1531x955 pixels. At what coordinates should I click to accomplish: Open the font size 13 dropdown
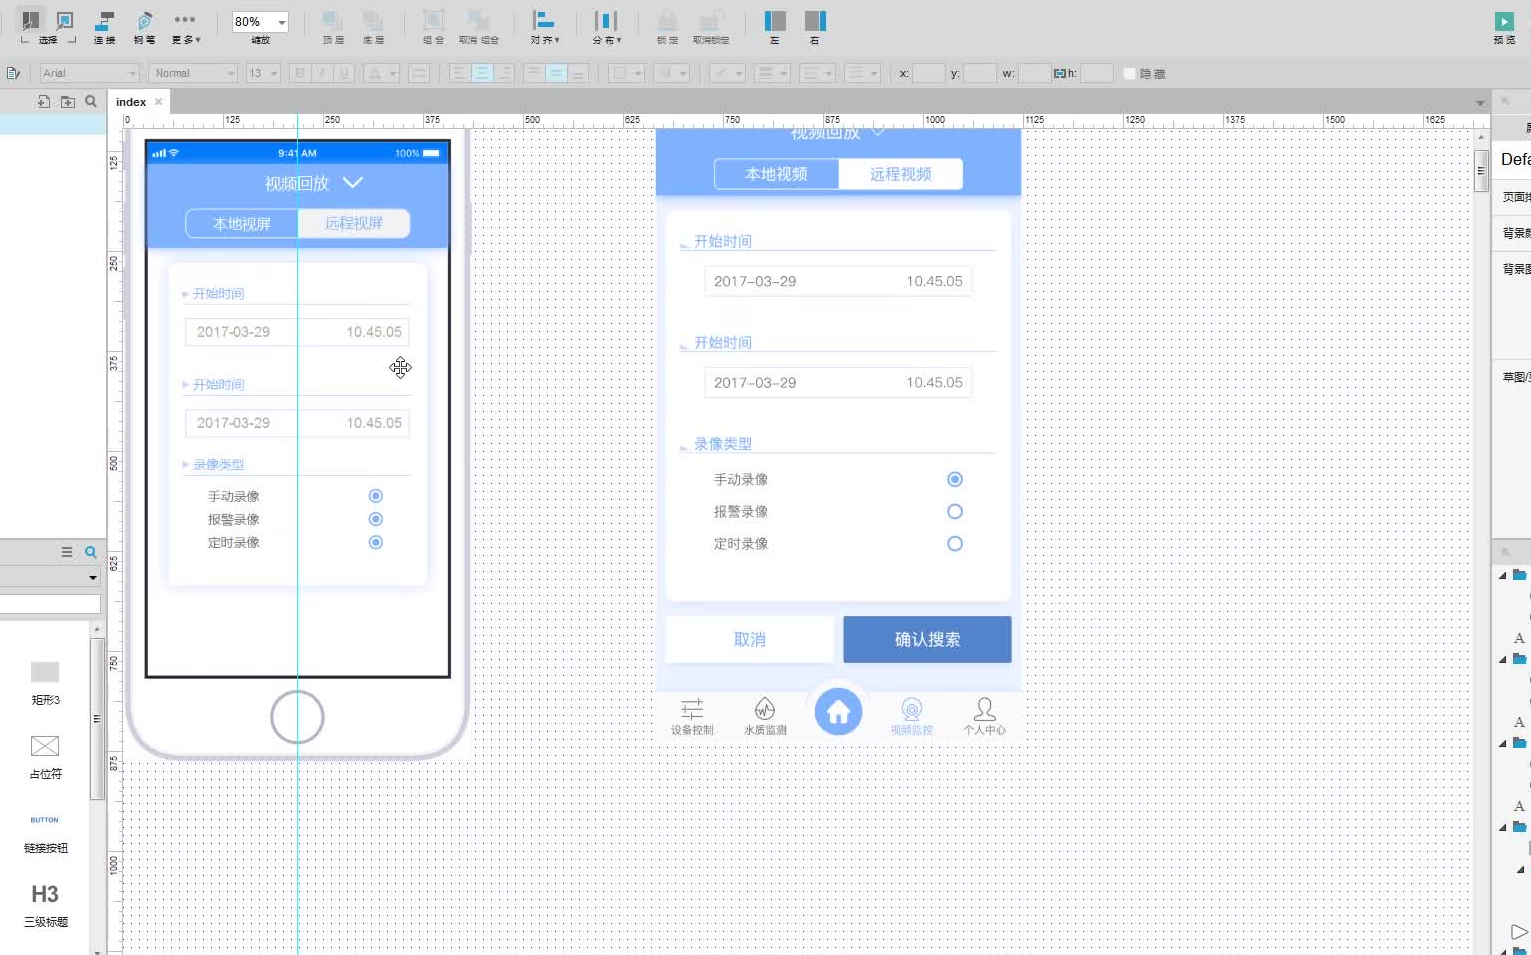[x=262, y=73]
